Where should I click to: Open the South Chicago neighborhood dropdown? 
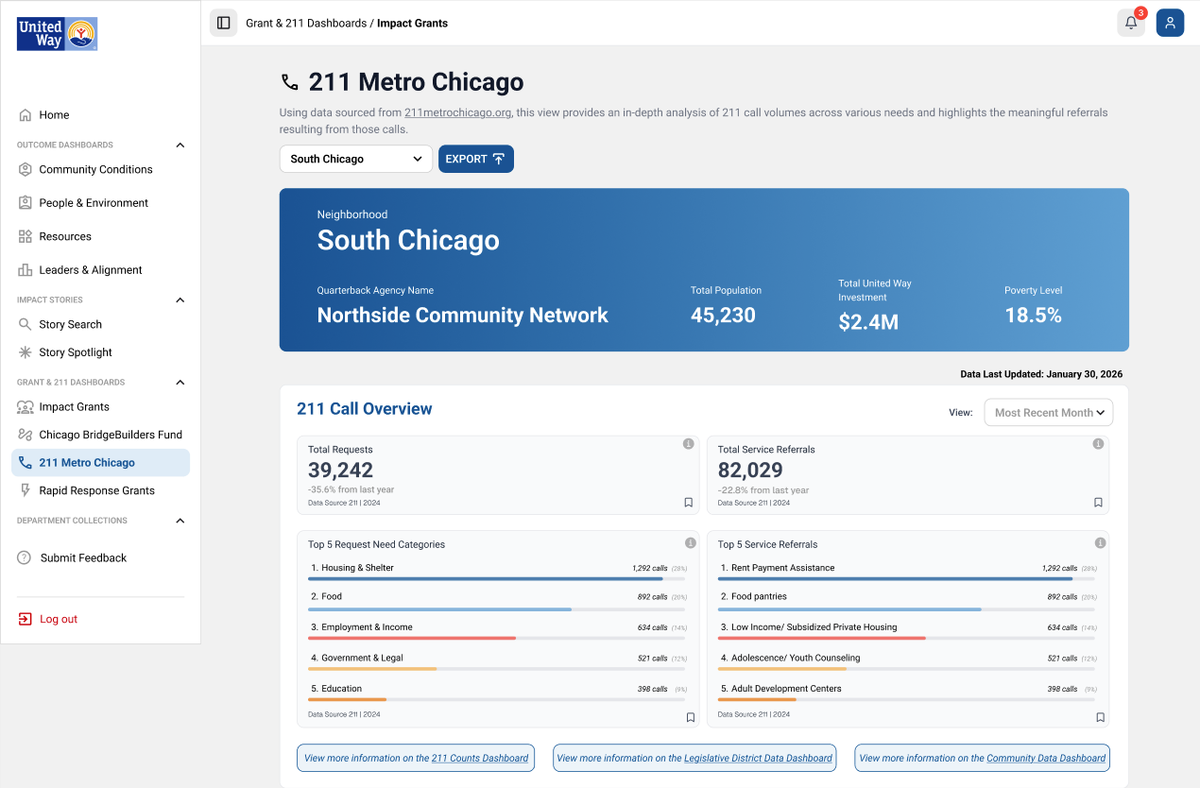356,159
